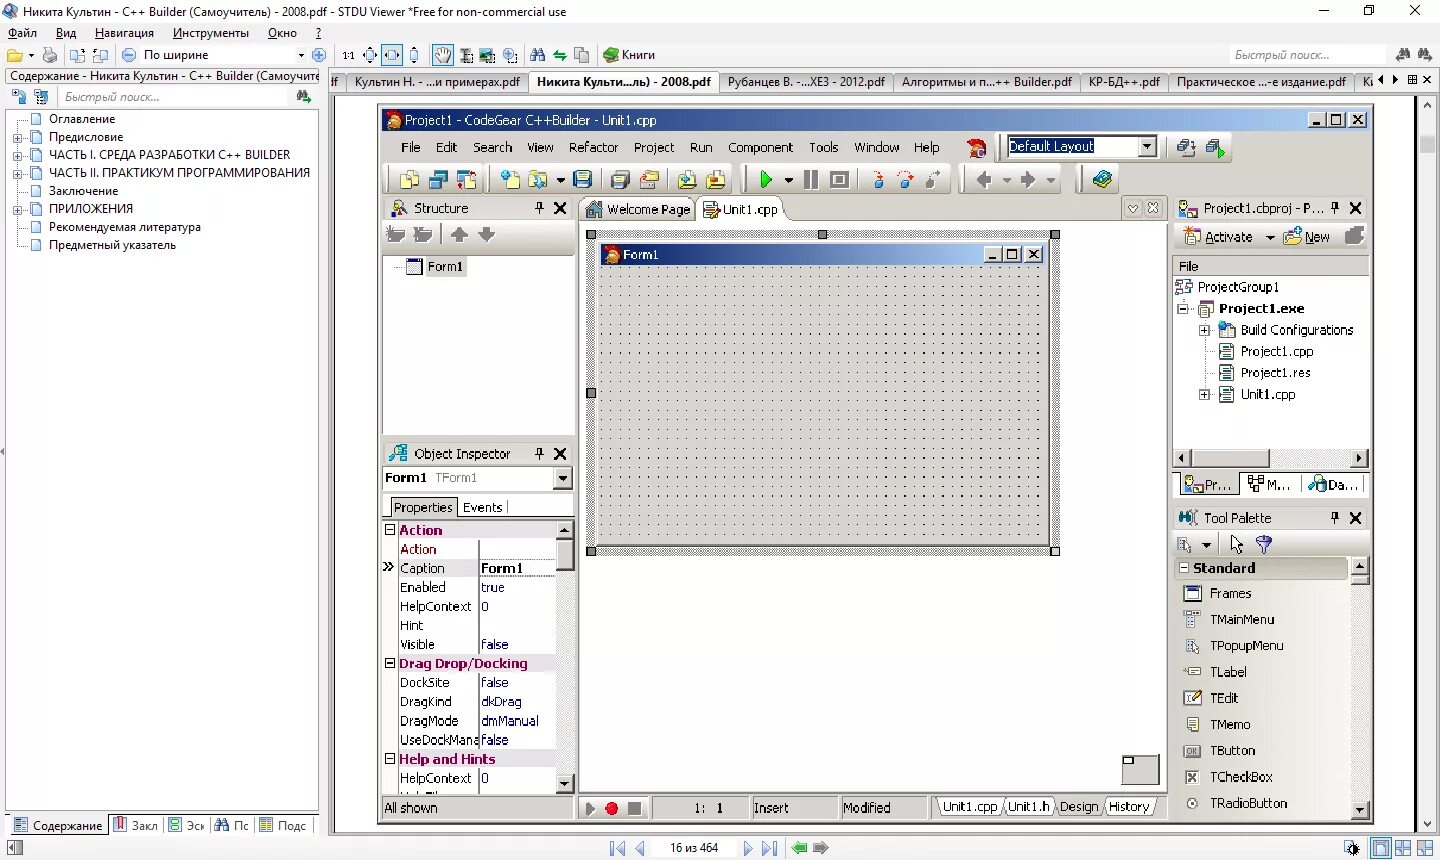Screen dimensions: 1440x860
Task: Pick the zoom-to-selection tool
Action: (510, 55)
